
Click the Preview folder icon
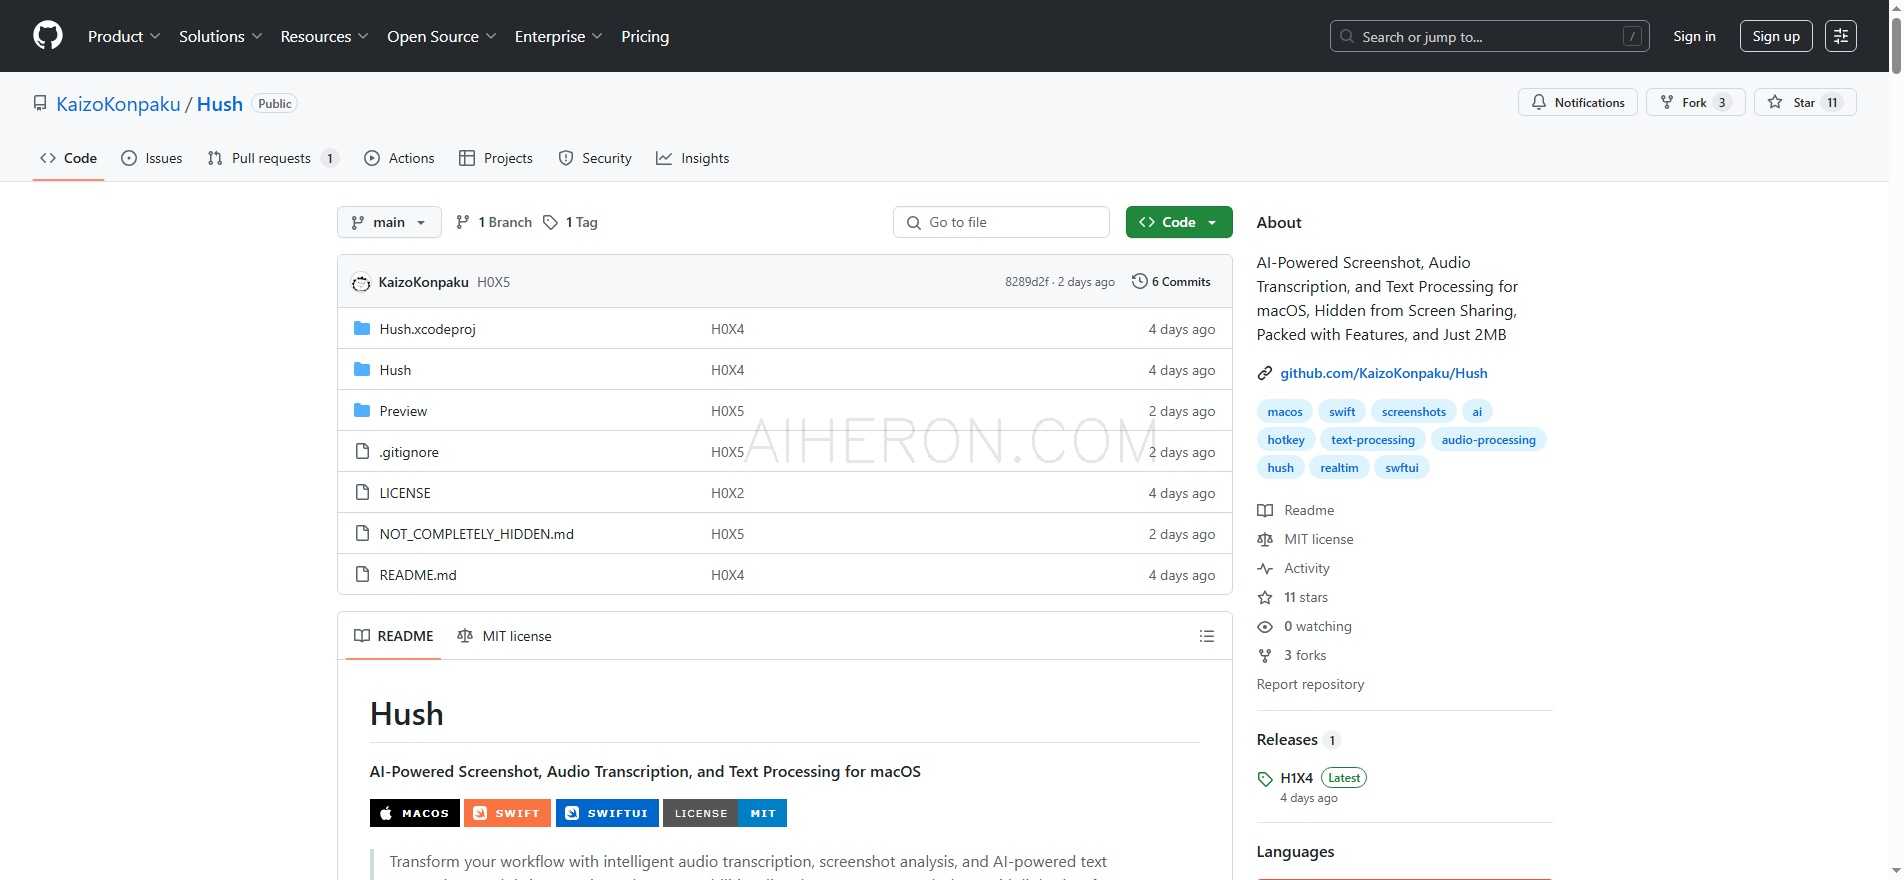(362, 411)
